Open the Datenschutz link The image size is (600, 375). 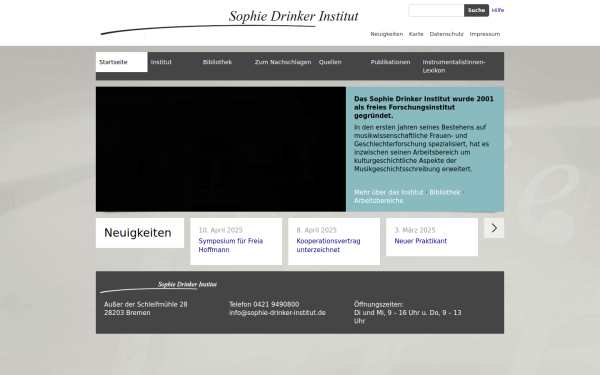446,34
